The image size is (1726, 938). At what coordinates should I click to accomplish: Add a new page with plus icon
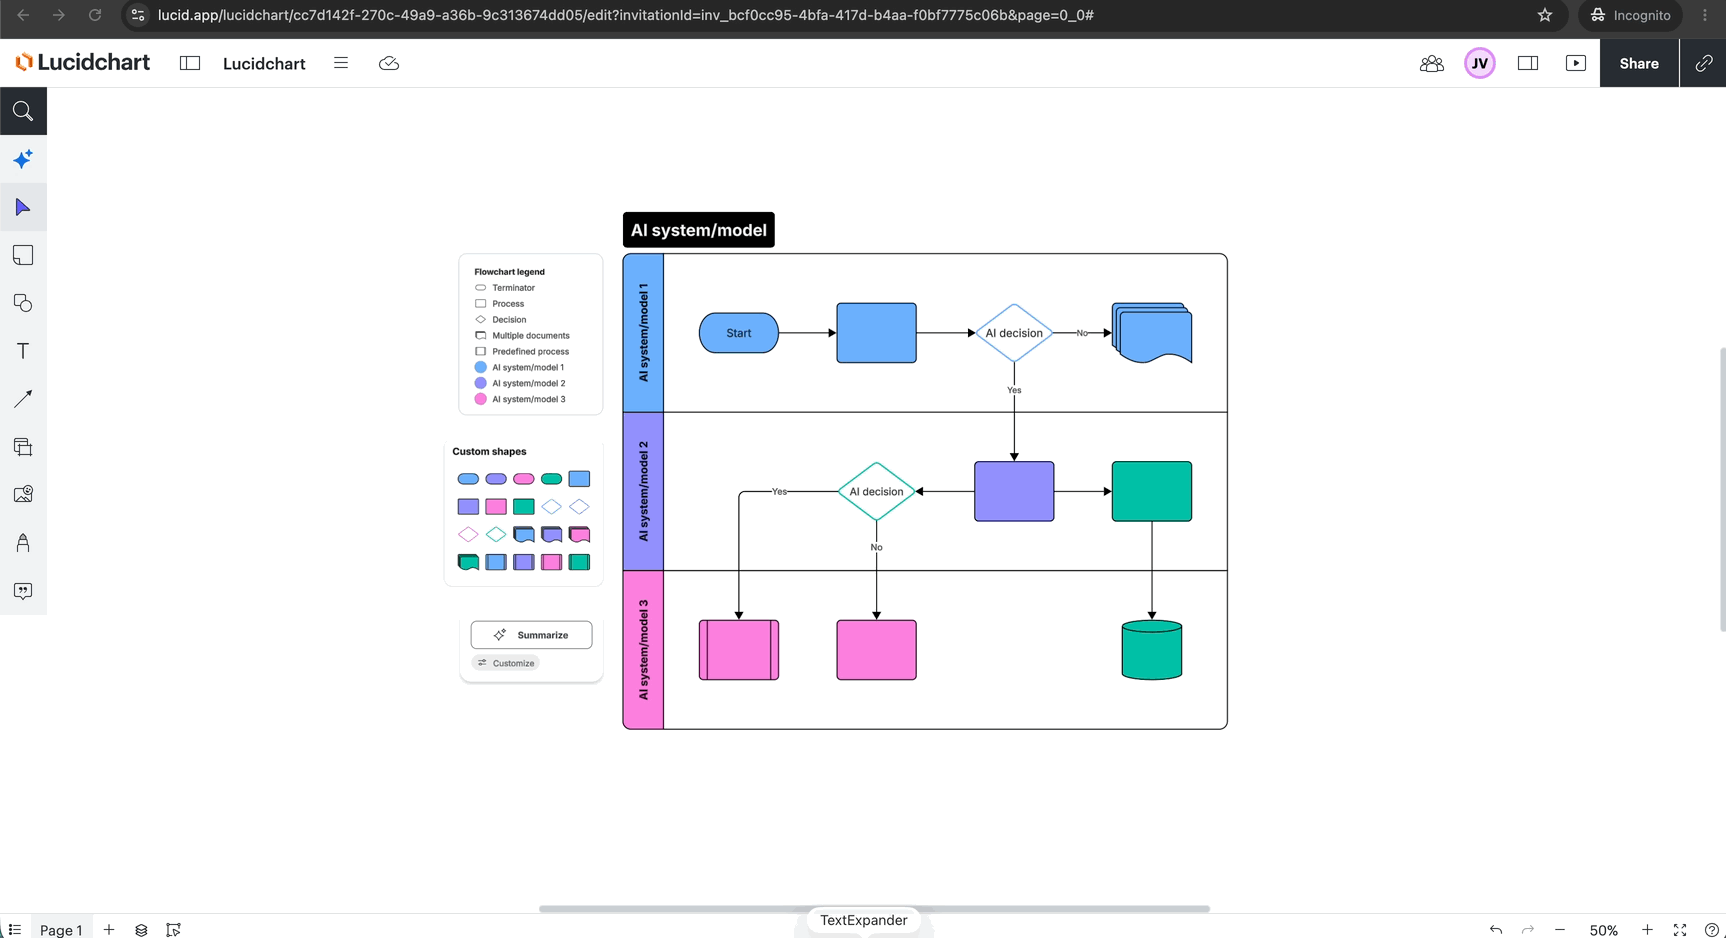click(x=109, y=930)
